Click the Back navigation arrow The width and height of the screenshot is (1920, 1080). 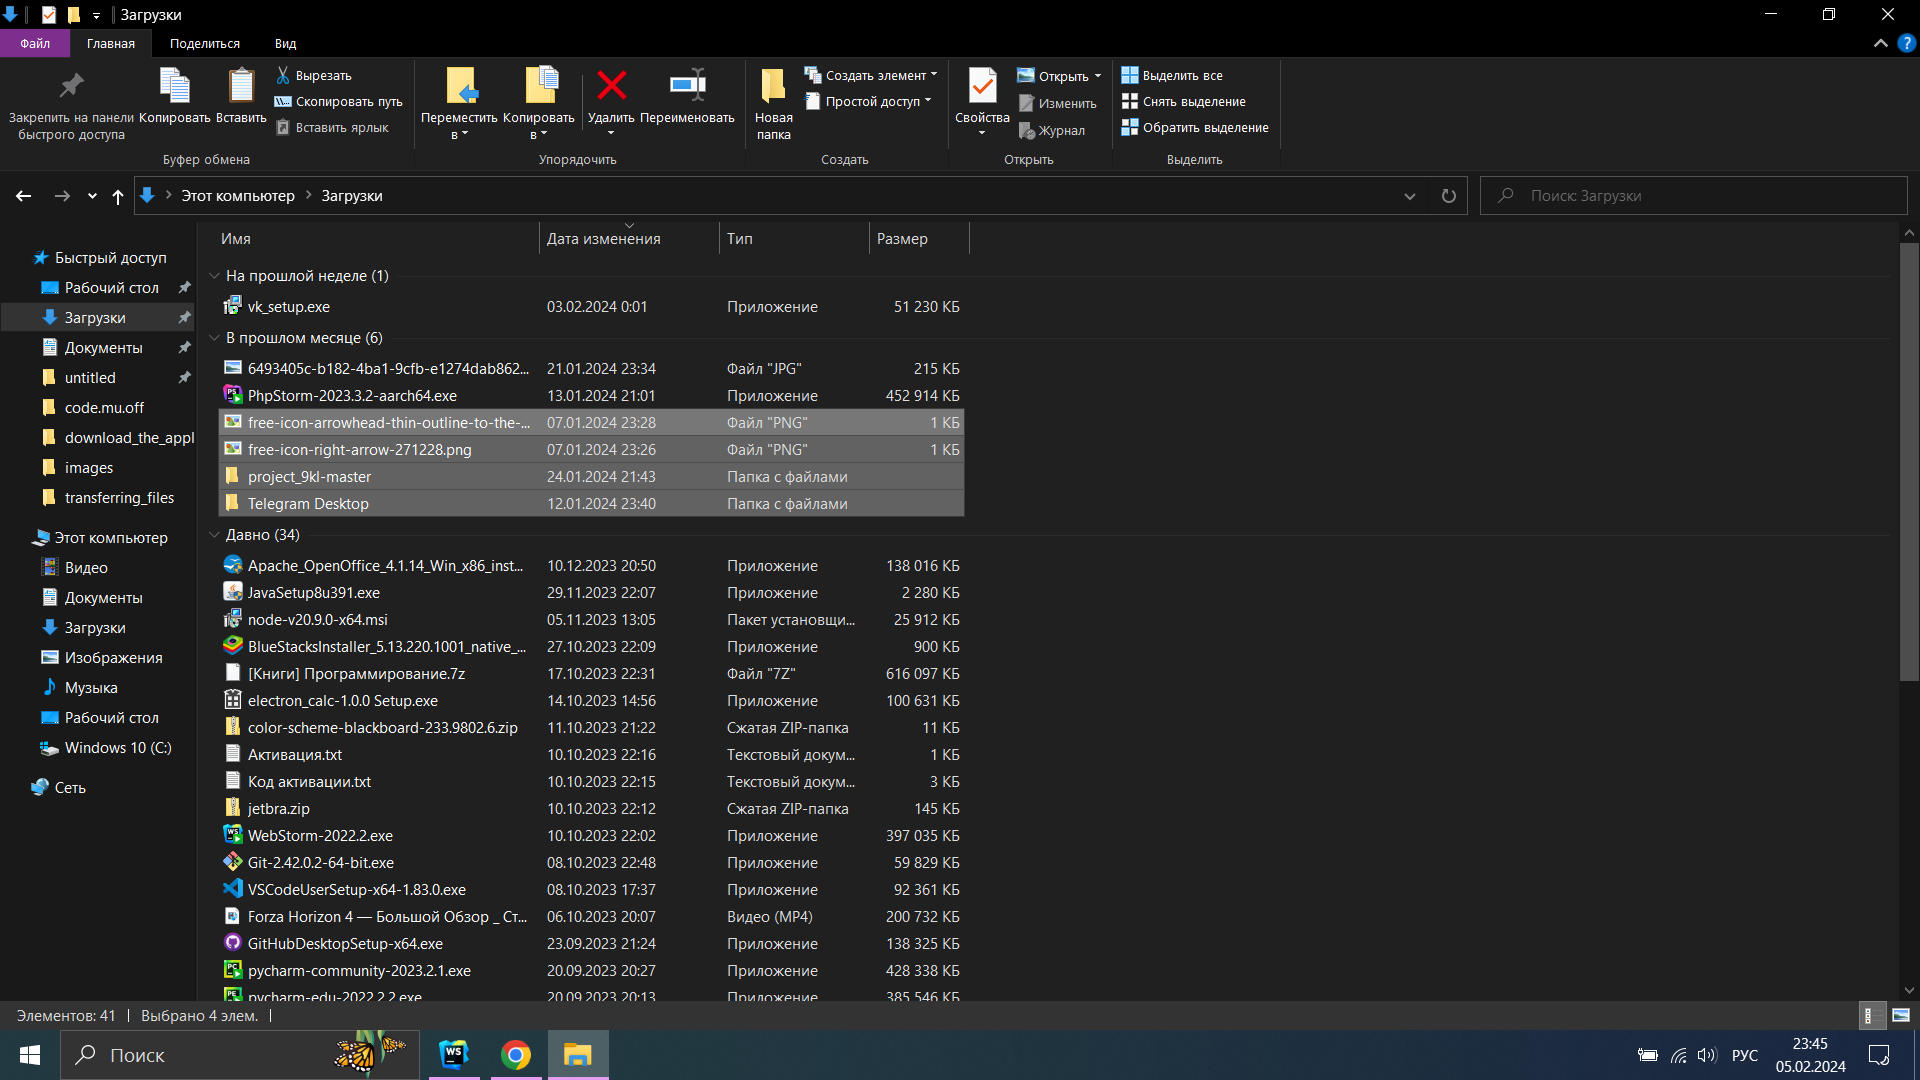click(24, 196)
